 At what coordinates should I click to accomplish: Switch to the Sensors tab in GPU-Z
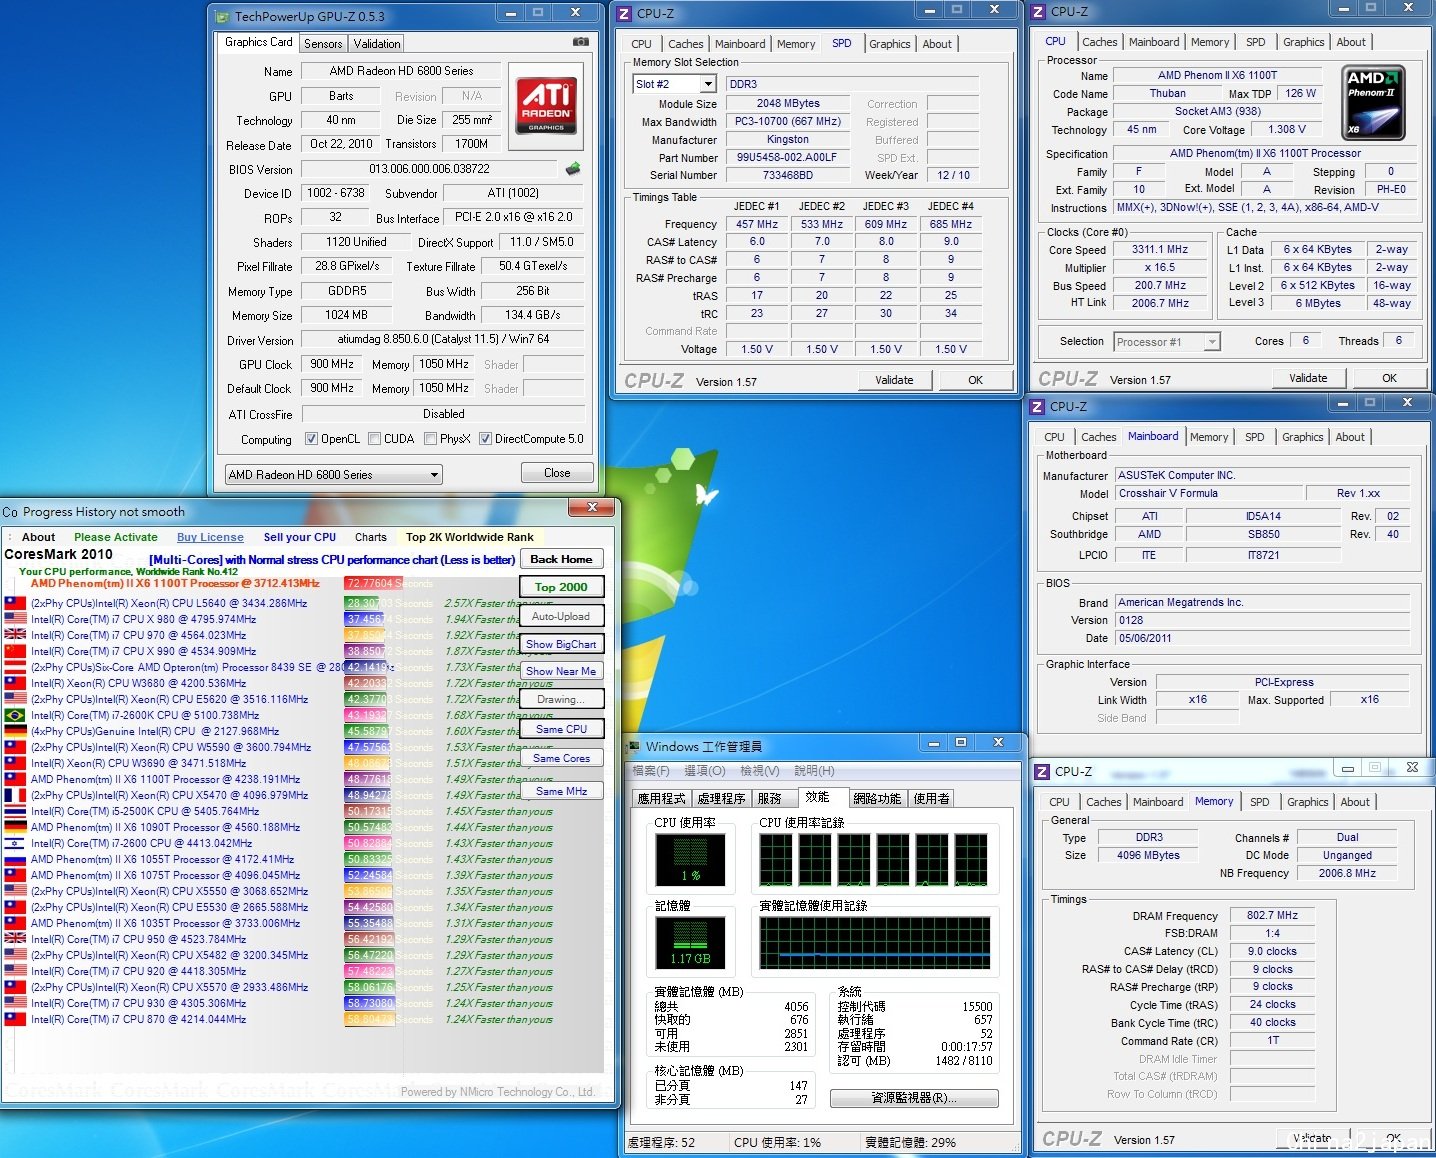pos(323,44)
